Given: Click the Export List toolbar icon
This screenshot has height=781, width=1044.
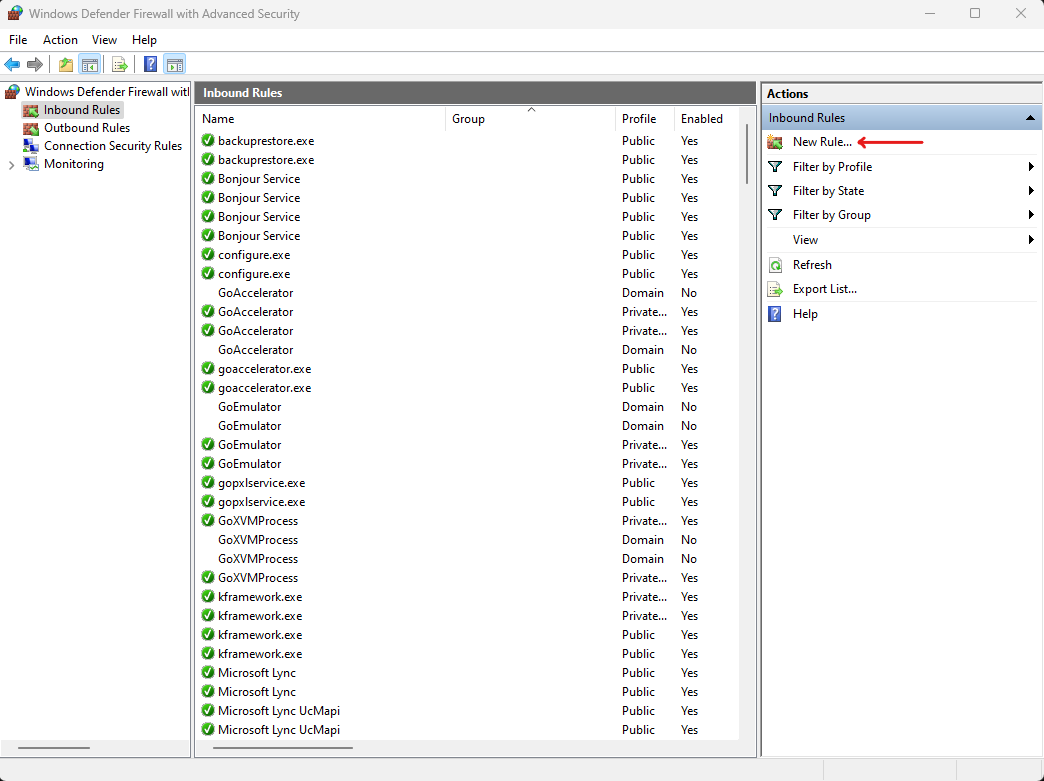Looking at the screenshot, I should [120, 65].
